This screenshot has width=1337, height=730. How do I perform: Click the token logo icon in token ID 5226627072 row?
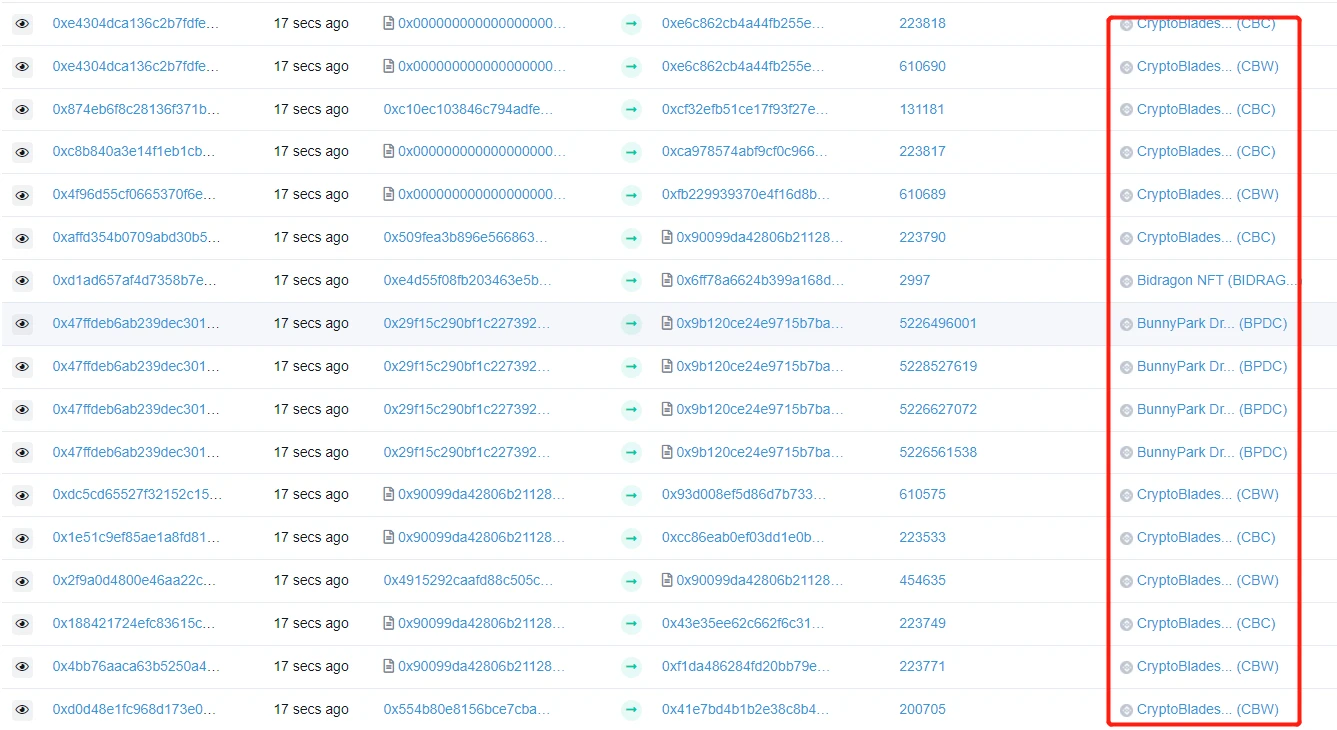click(x=1126, y=410)
